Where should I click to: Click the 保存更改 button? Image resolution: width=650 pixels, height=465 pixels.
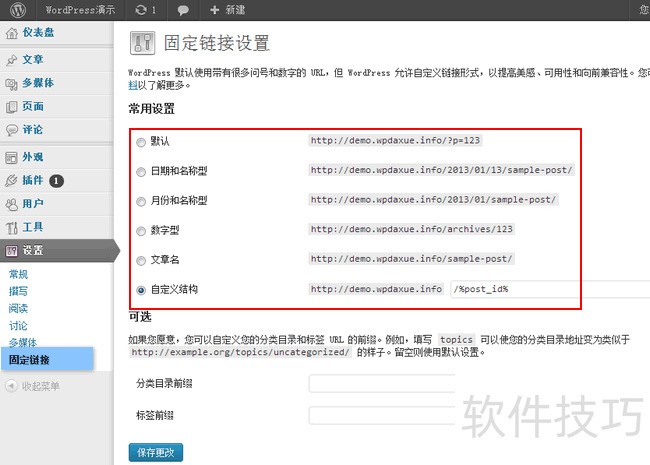pos(155,452)
